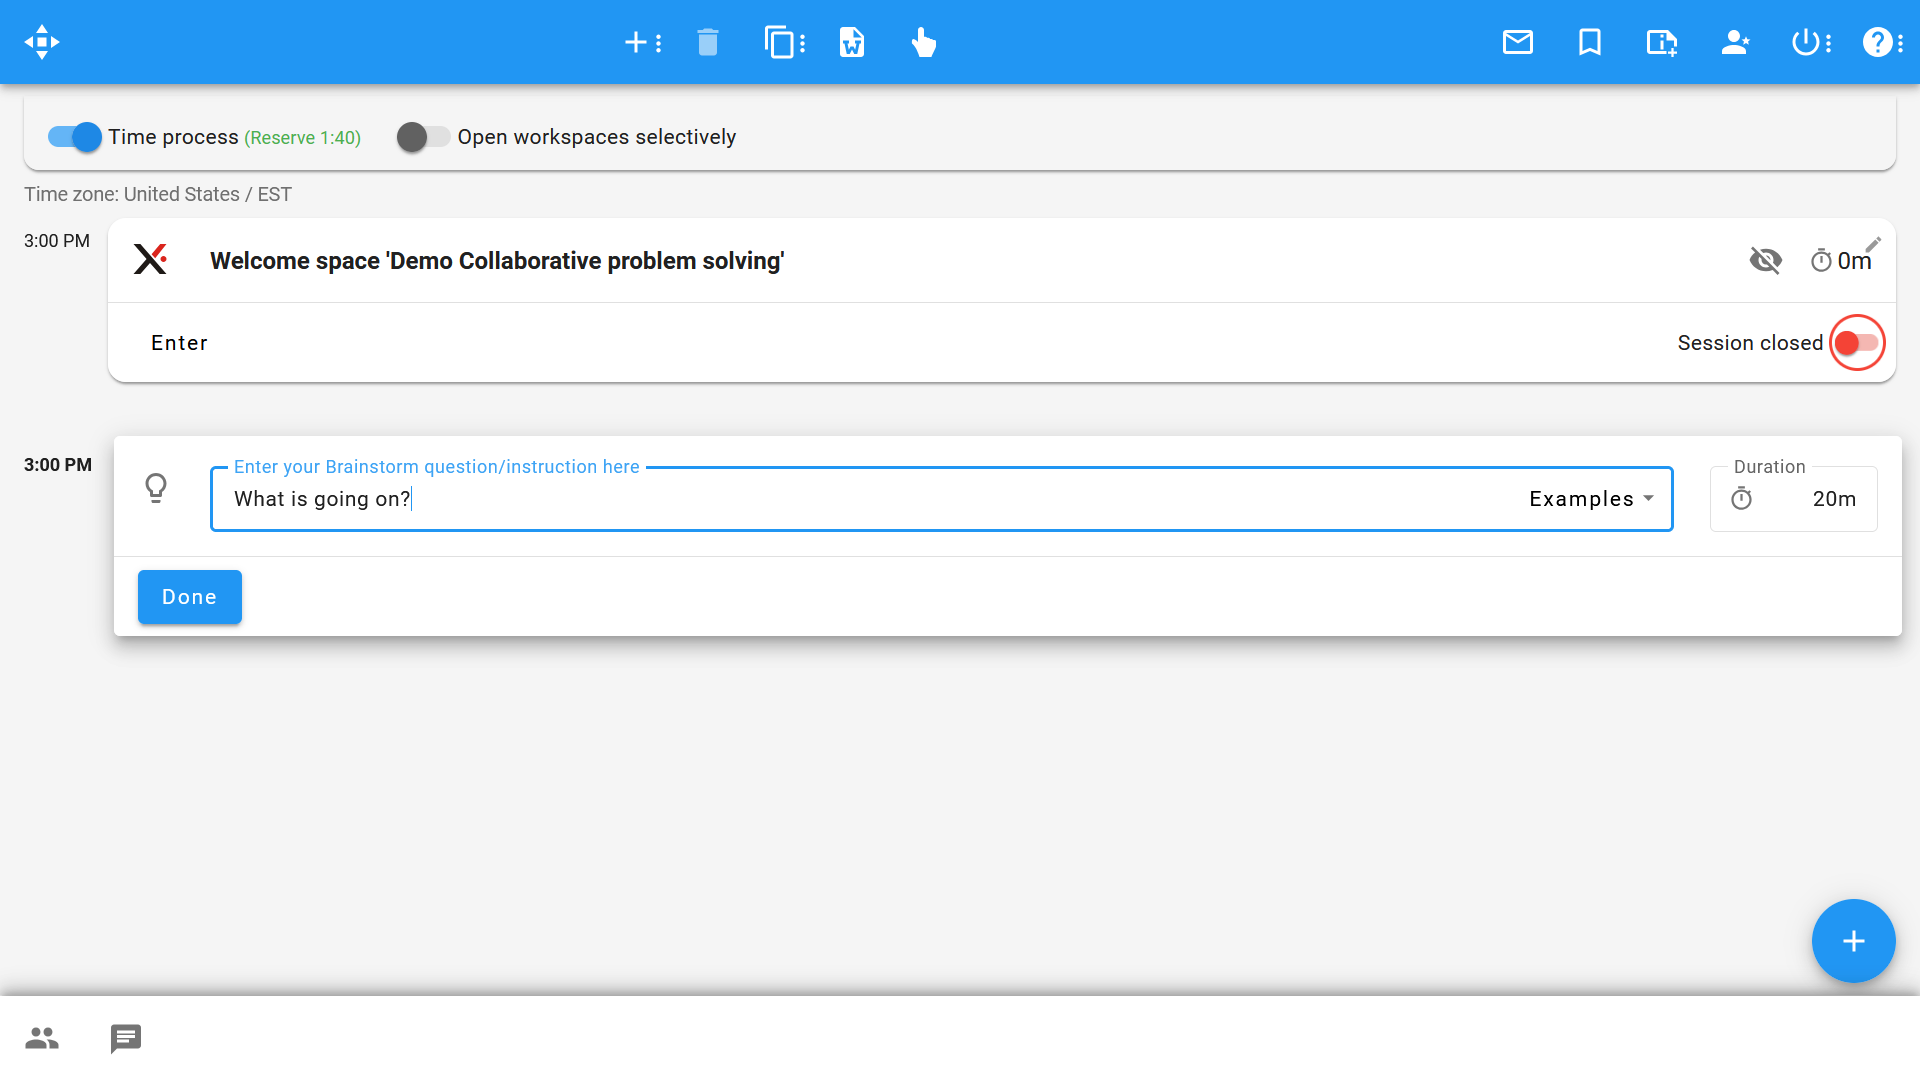
Task: Click Welcome space title text
Action: [x=497, y=261]
